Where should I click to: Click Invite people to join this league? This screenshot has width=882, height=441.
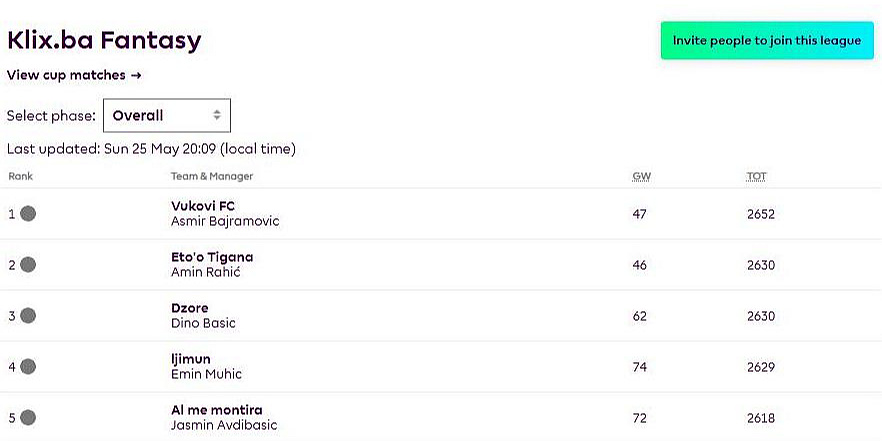(x=766, y=40)
